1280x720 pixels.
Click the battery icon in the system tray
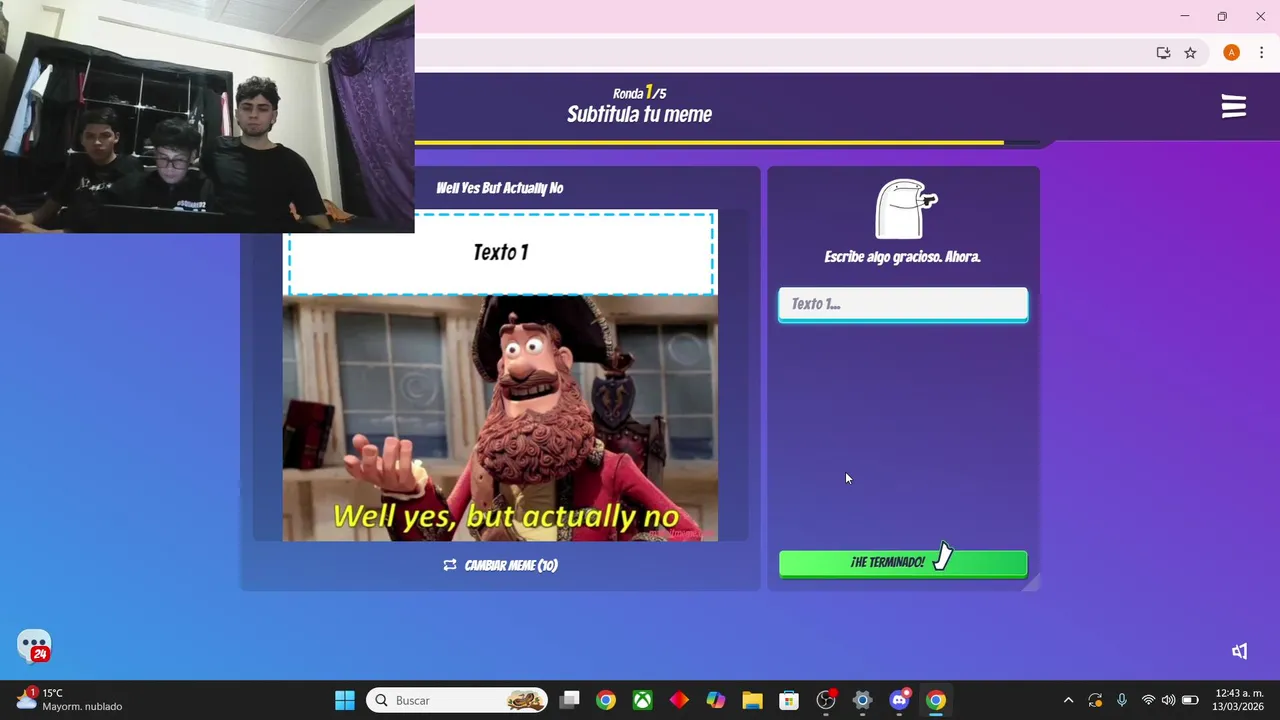1190,700
